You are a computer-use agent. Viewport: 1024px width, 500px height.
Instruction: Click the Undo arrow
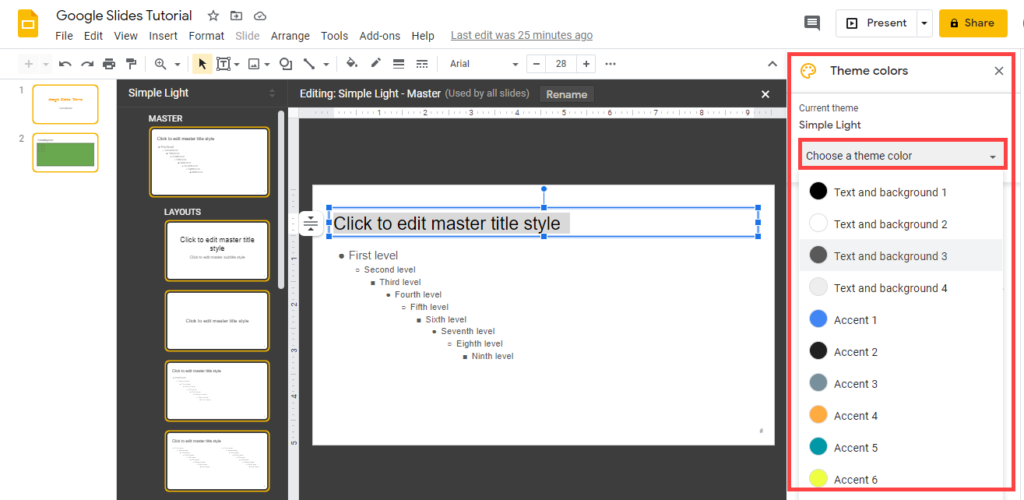65,64
